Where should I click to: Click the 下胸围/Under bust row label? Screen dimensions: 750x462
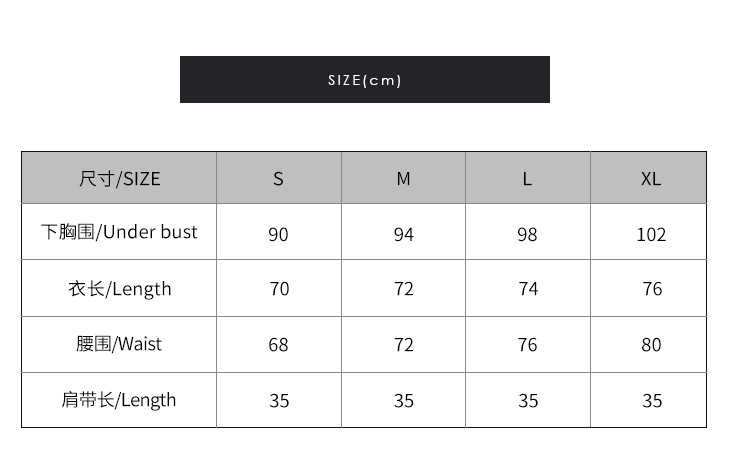(119, 232)
